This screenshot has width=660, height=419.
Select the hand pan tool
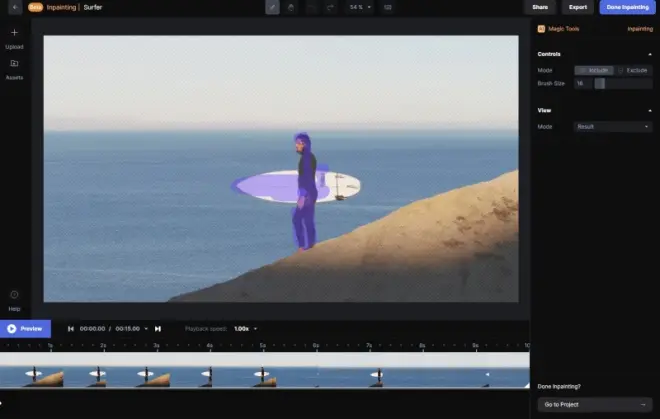click(292, 7)
